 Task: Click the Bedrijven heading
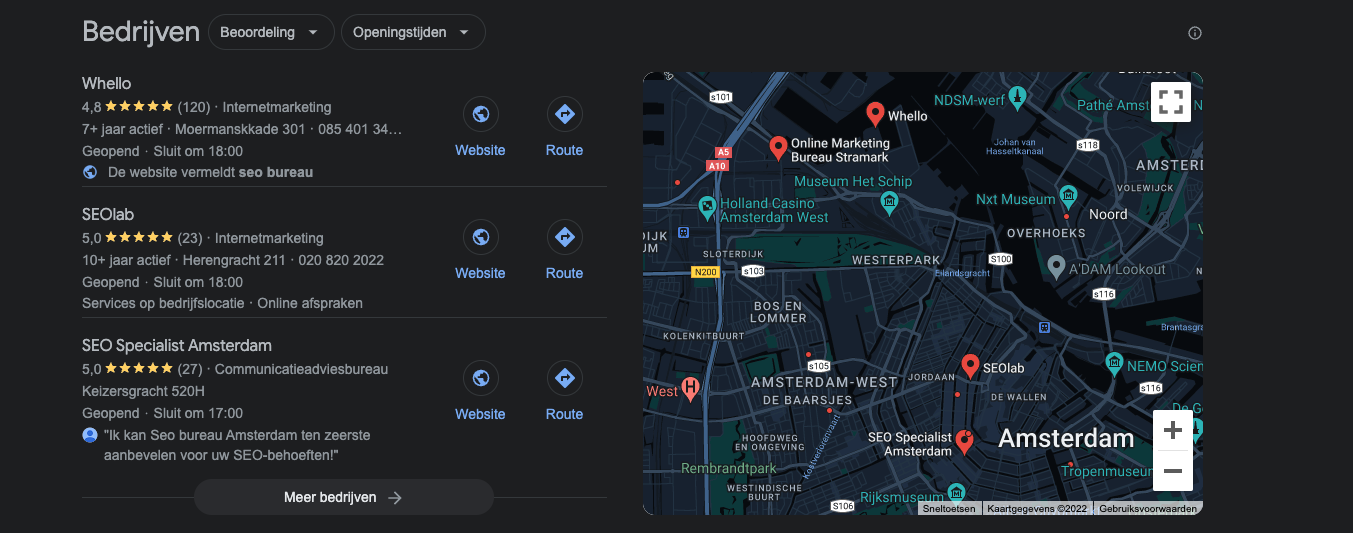(141, 32)
